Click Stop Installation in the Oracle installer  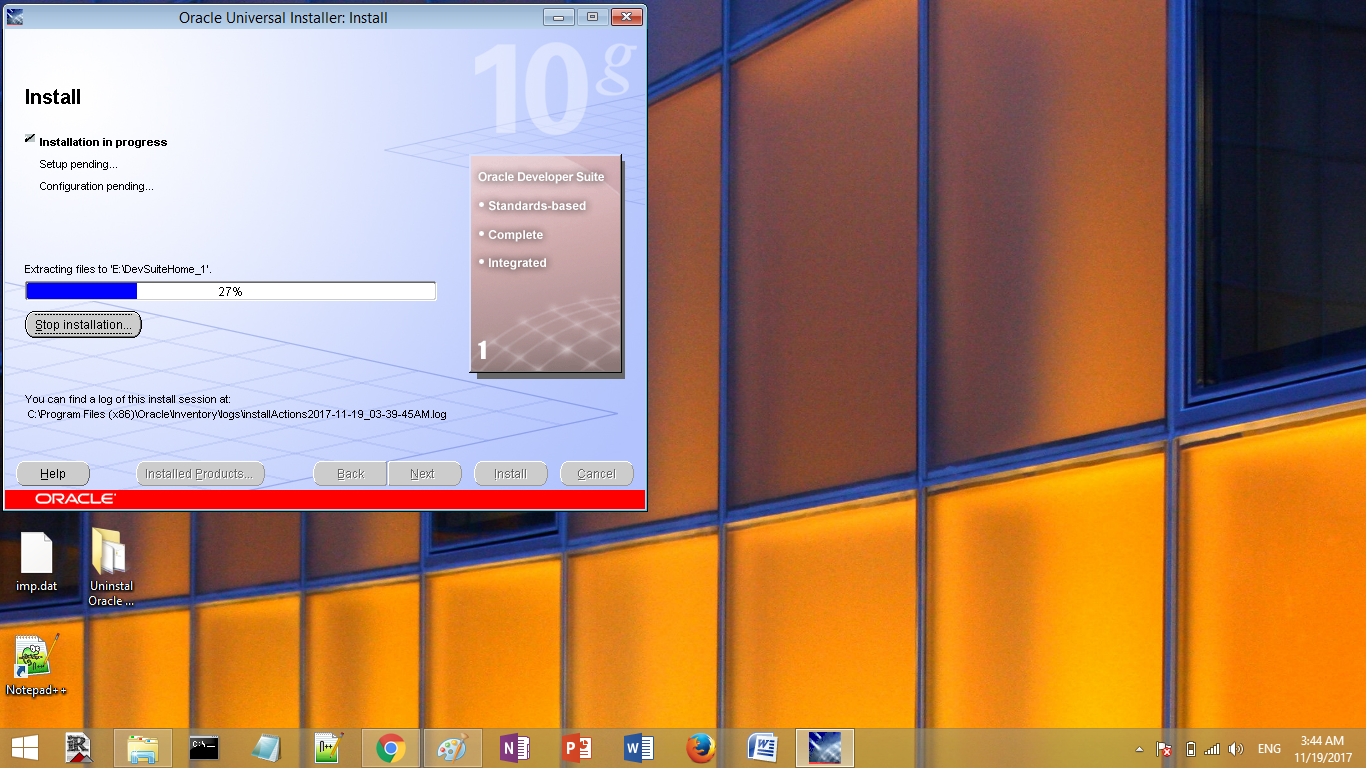point(83,324)
